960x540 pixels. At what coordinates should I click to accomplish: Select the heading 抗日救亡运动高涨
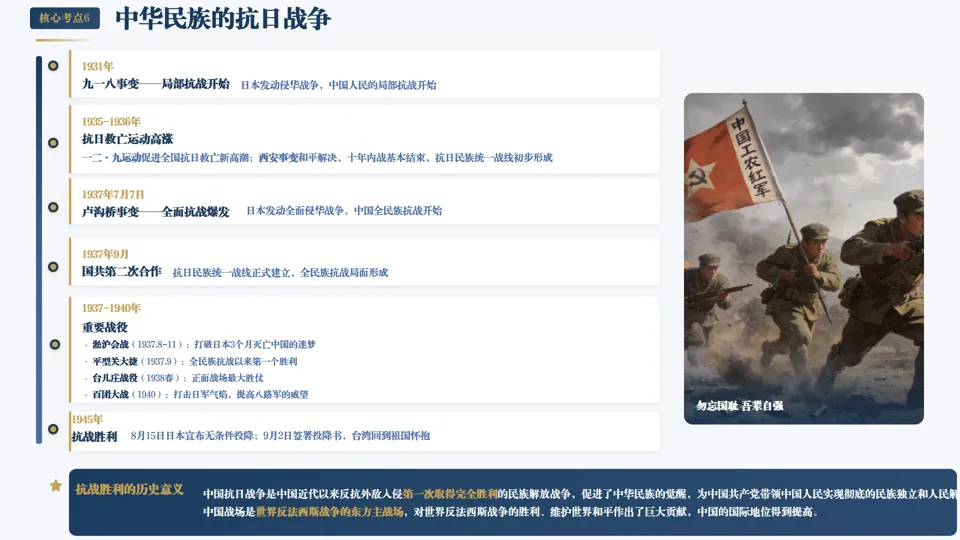[127, 139]
